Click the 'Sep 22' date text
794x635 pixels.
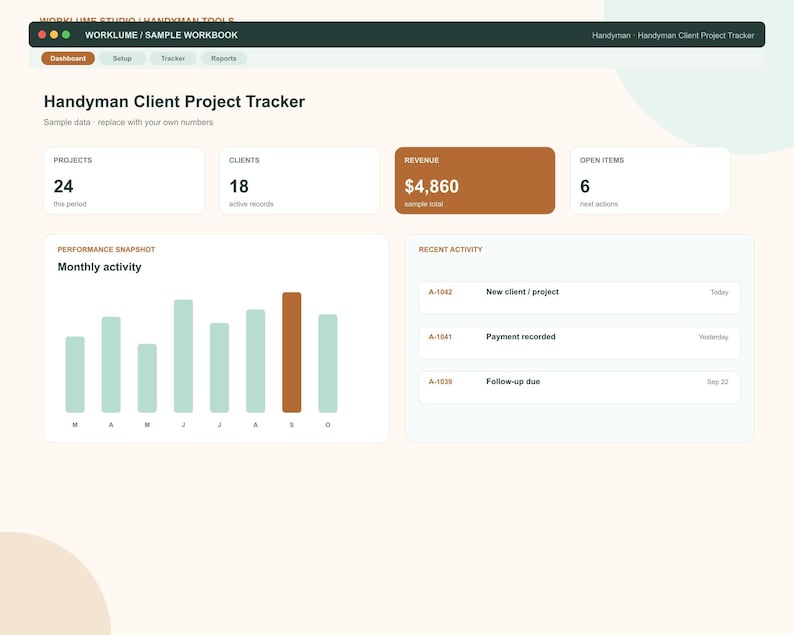pos(718,382)
